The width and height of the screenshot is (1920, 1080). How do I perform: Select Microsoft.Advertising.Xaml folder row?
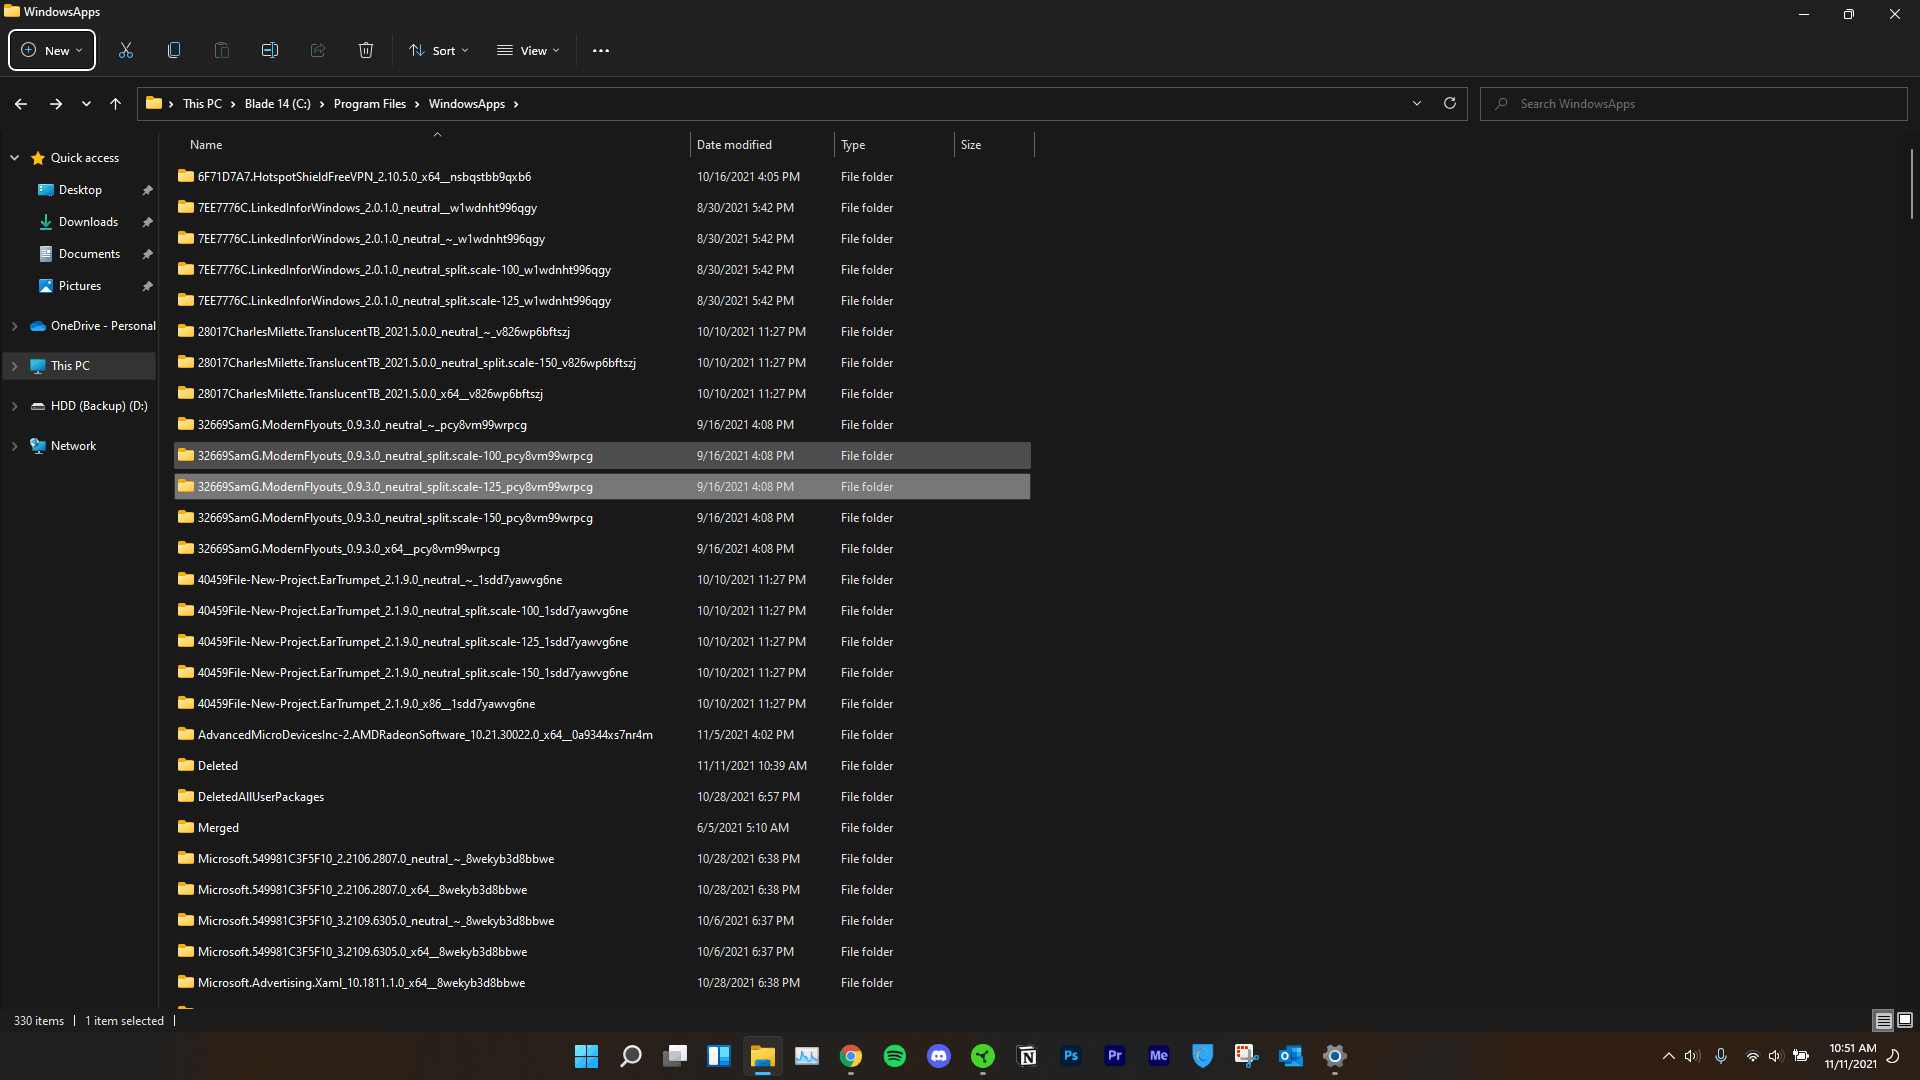click(x=602, y=983)
